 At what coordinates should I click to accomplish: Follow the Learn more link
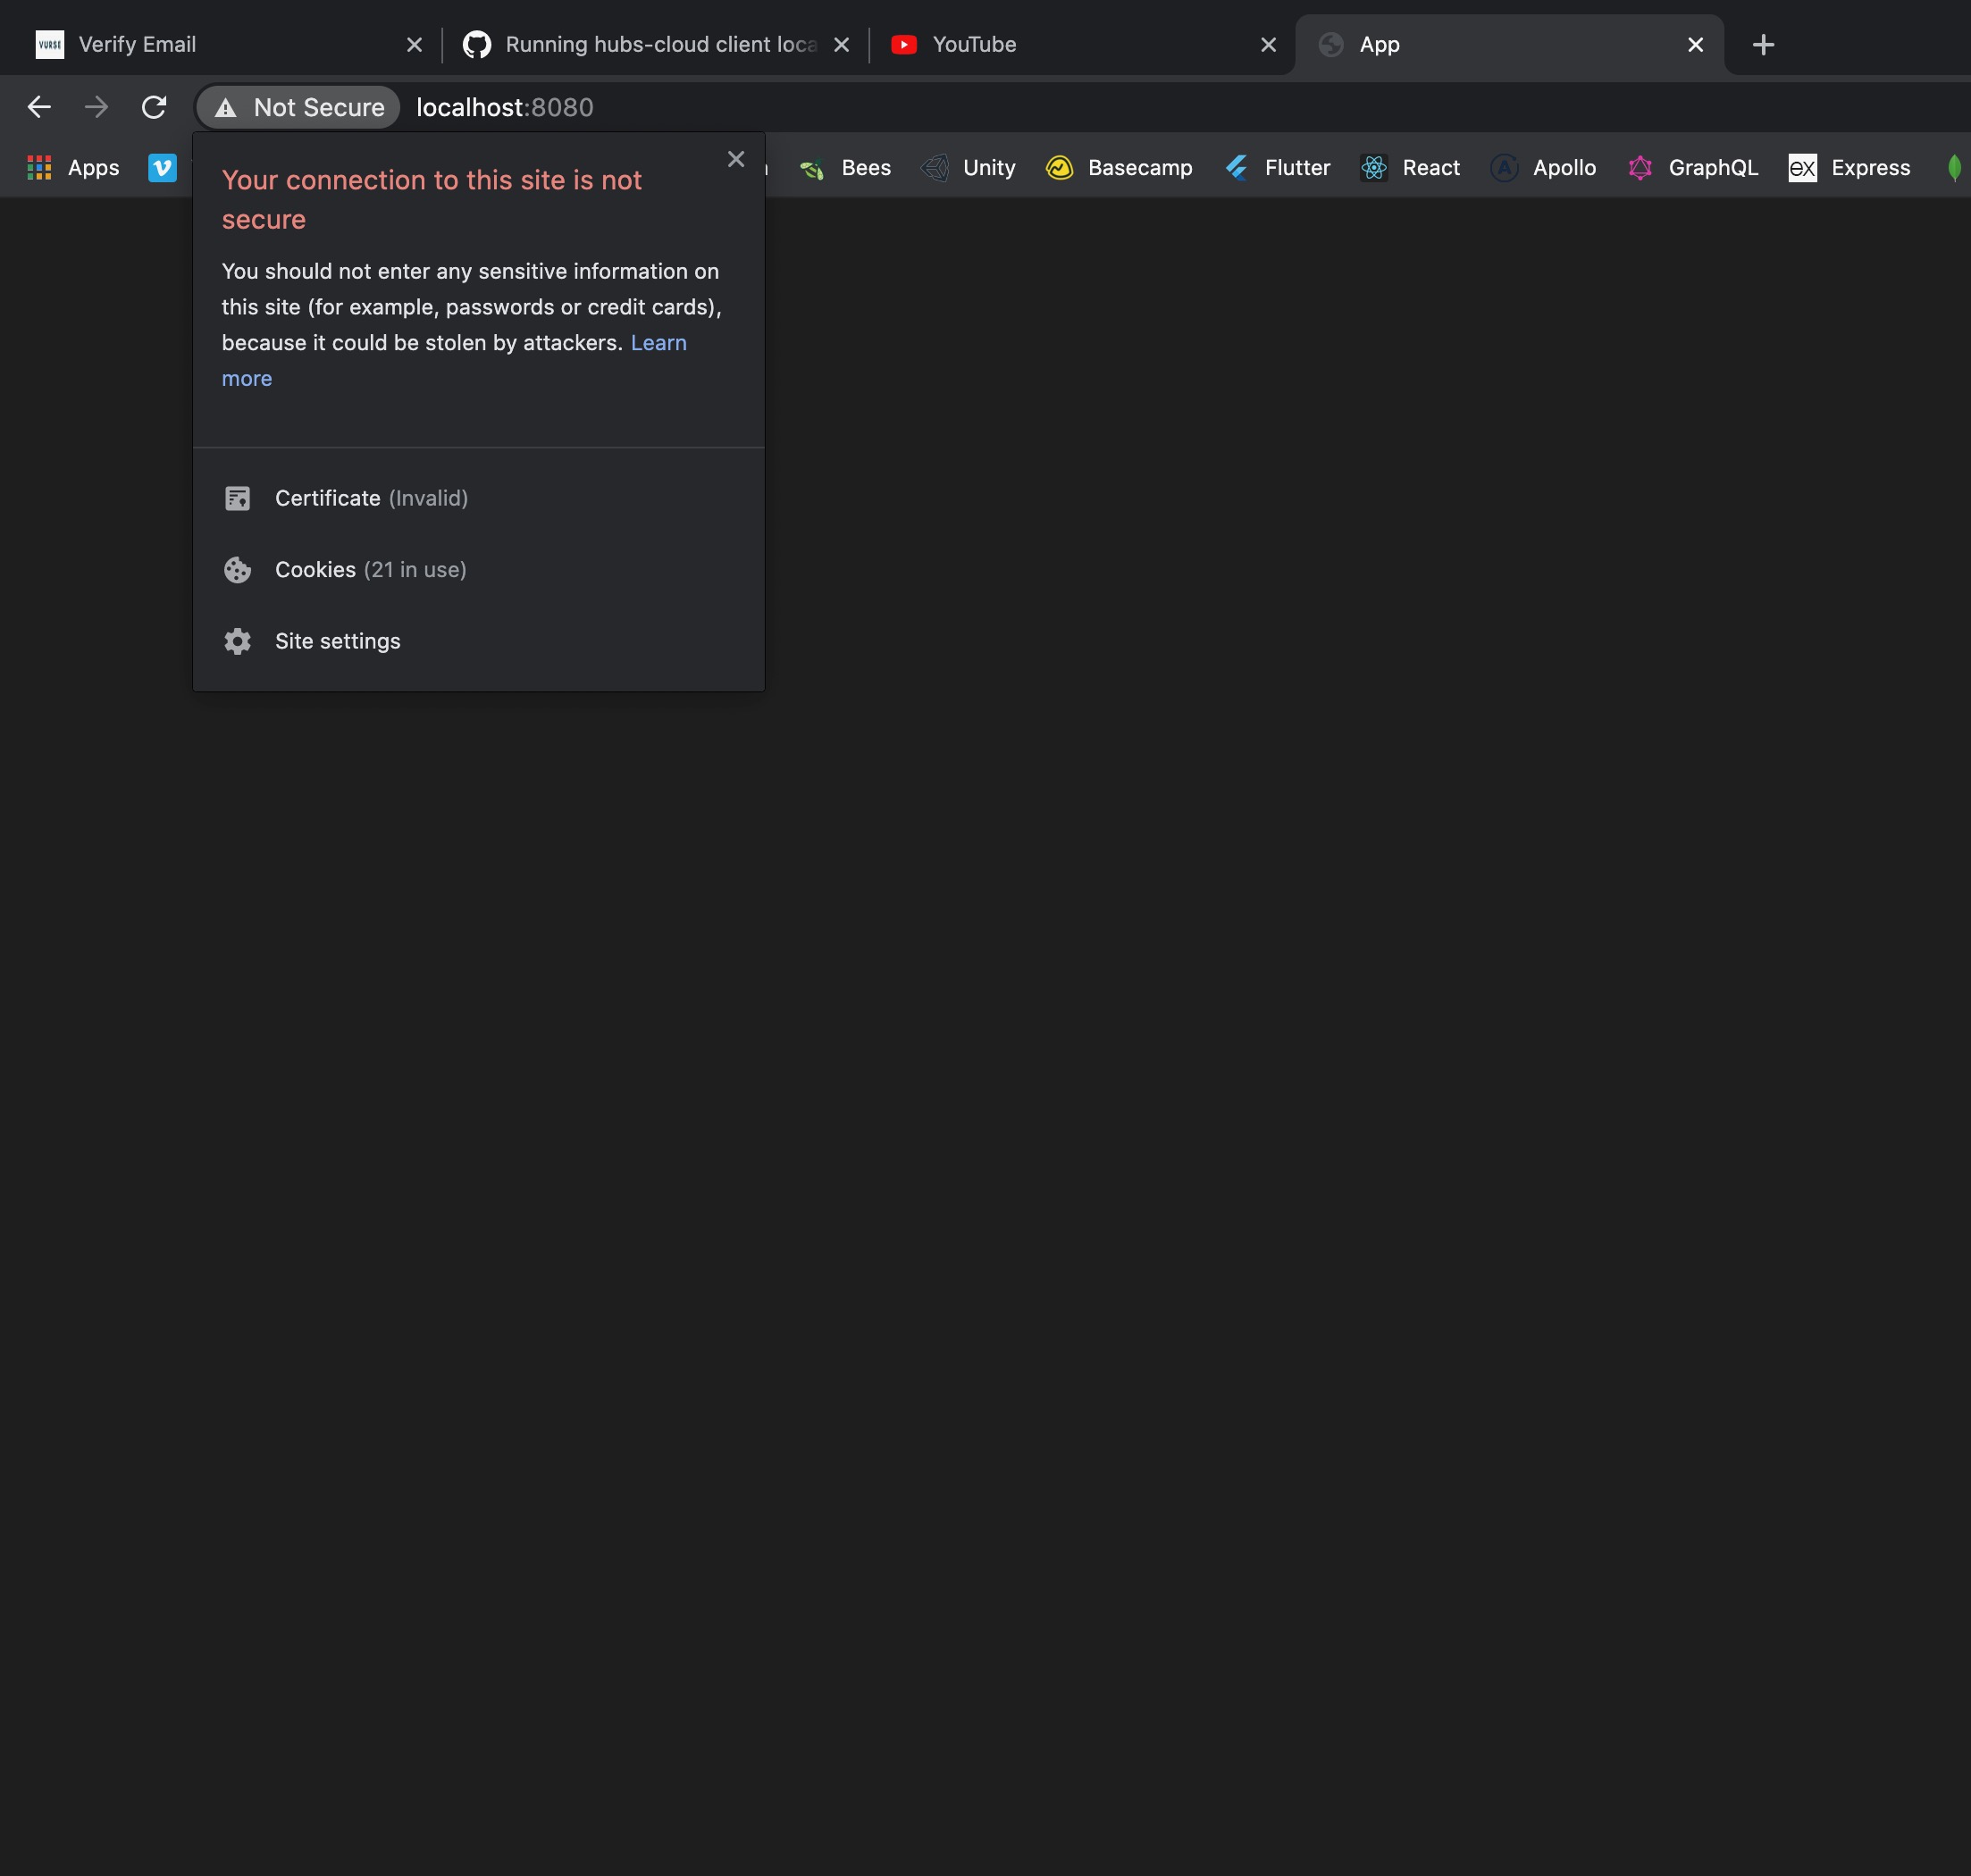[x=658, y=343]
